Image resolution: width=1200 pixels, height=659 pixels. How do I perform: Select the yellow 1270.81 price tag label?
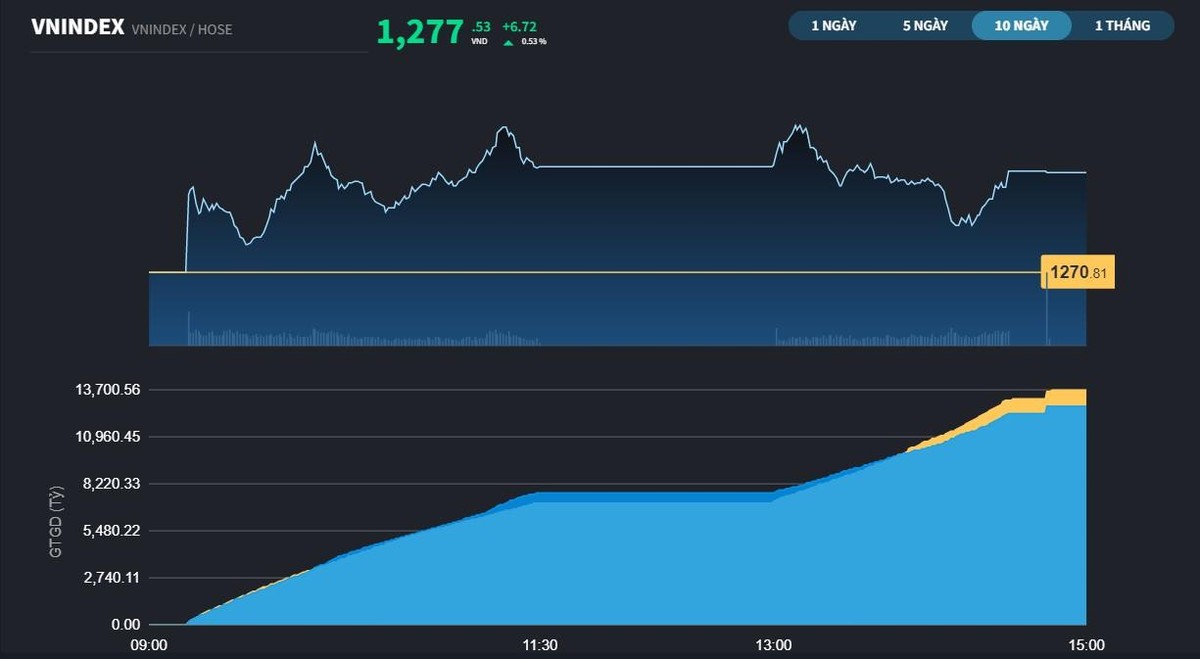click(x=1078, y=270)
